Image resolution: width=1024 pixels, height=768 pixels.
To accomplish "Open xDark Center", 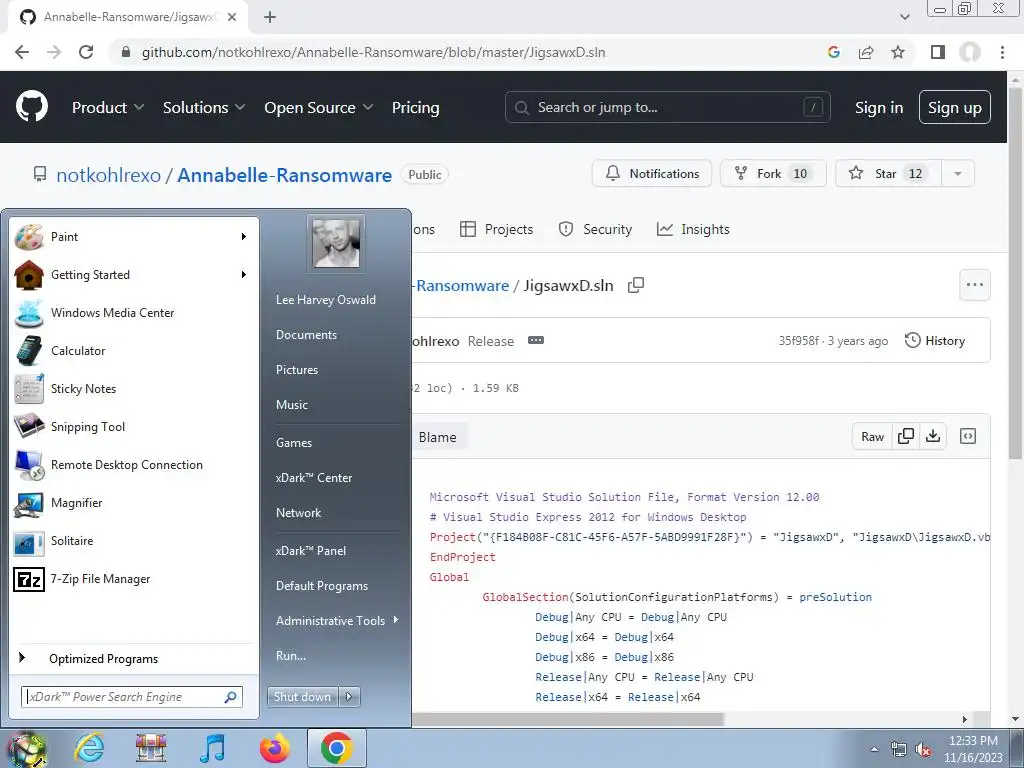I will pyautogui.click(x=313, y=477).
